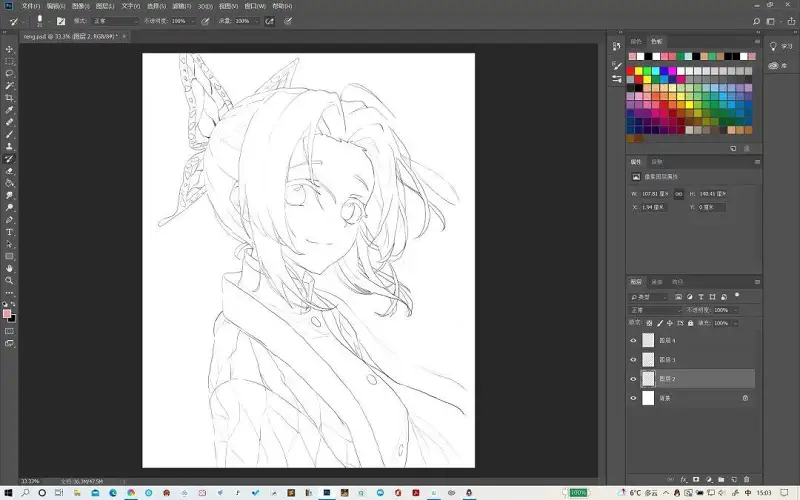The width and height of the screenshot is (800, 500).
Task: Switch to the 路径 (Paths) tab
Action: pyautogui.click(x=678, y=282)
